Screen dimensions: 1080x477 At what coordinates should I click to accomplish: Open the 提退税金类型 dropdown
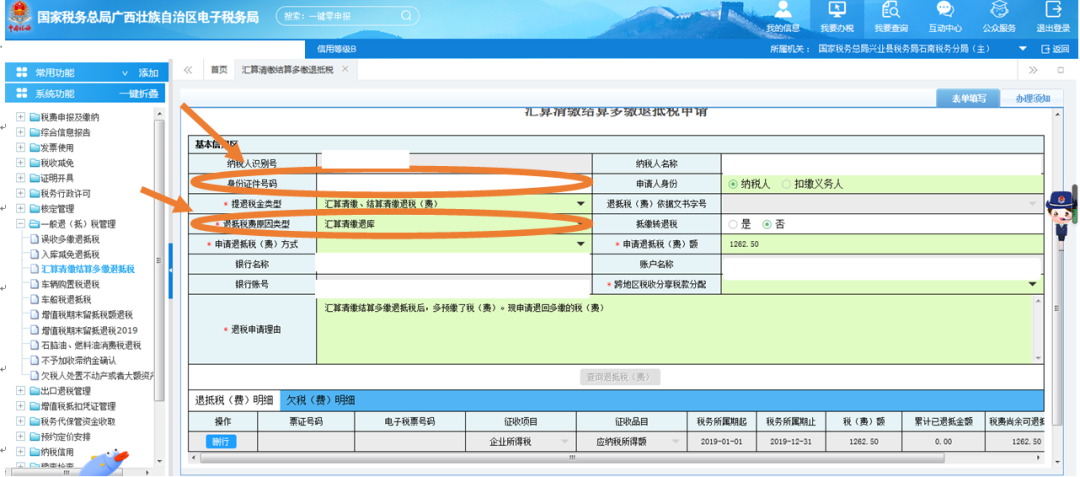tap(580, 204)
